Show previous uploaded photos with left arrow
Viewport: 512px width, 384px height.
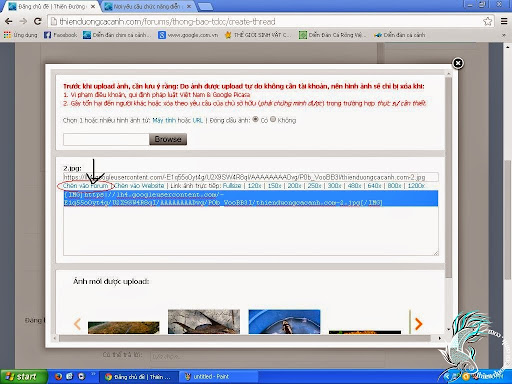(77, 323)
